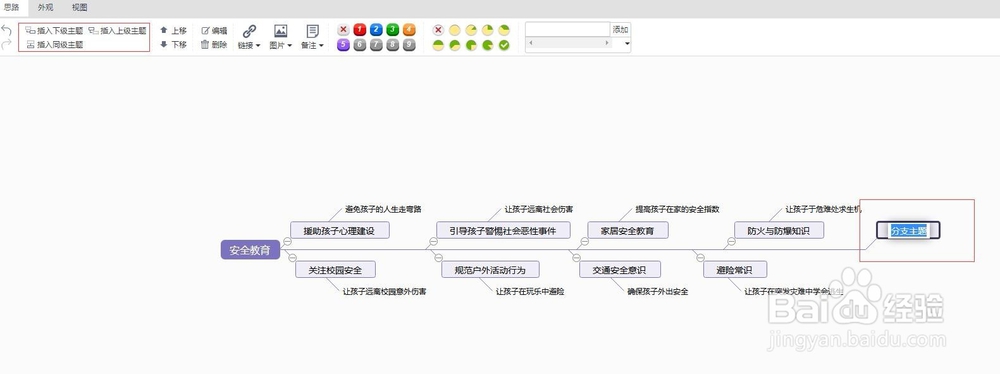This screenshot has width=1000, height=374.
Task: Click the 确保孩子外出安全 sub-topic text
Action: coord(658,291)
